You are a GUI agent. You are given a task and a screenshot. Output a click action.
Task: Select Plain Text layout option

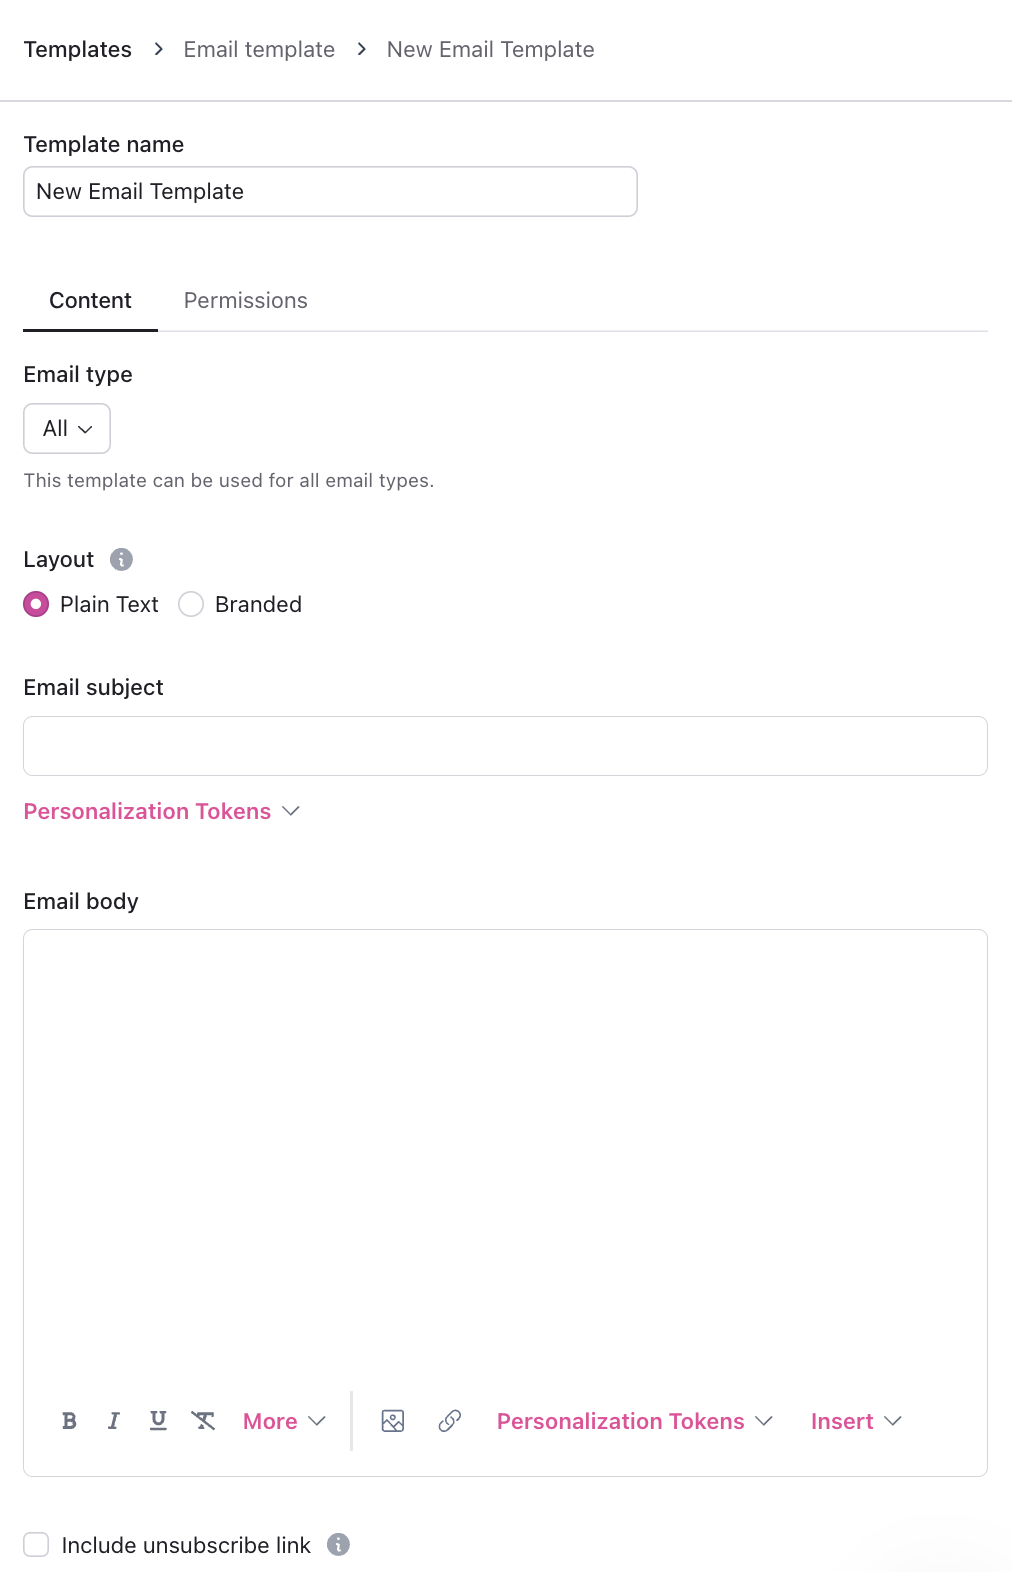coord(37,604)
